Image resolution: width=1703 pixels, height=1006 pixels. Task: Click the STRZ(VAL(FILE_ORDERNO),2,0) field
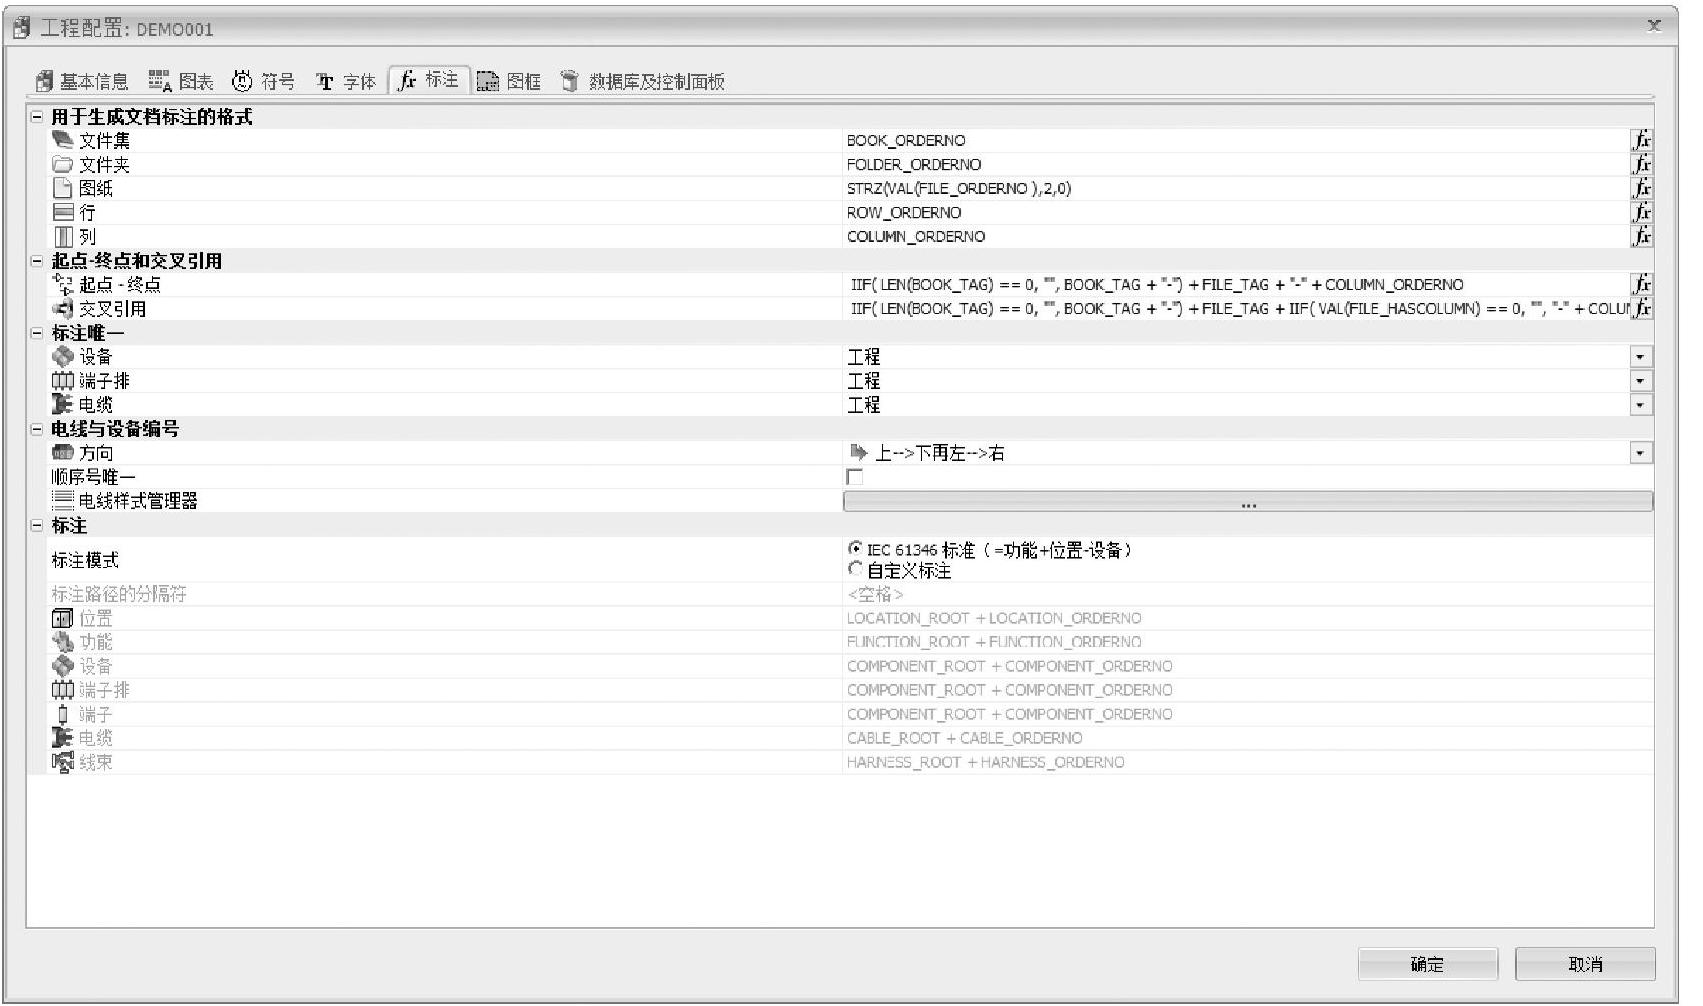1237,188
